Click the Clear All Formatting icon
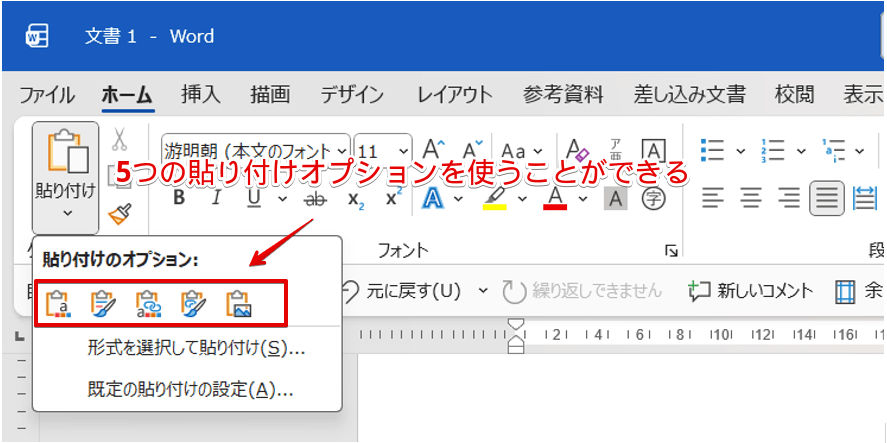This screenshot has width=887, height=443. click(578, 150)
